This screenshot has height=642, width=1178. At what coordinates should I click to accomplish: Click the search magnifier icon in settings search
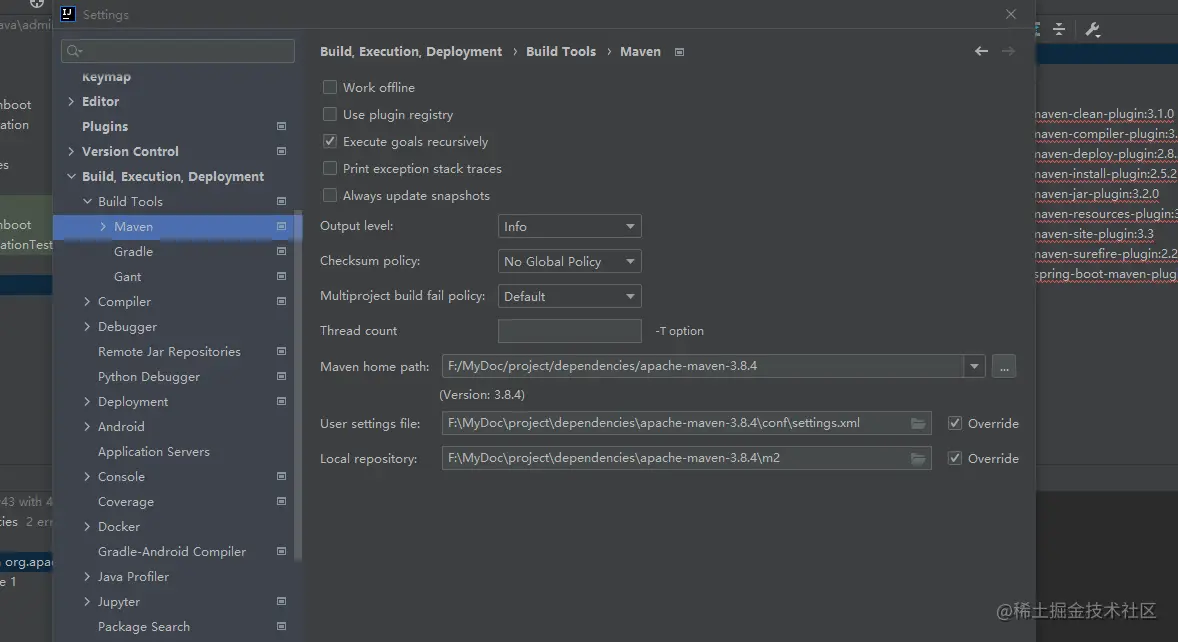pos(74,51)
